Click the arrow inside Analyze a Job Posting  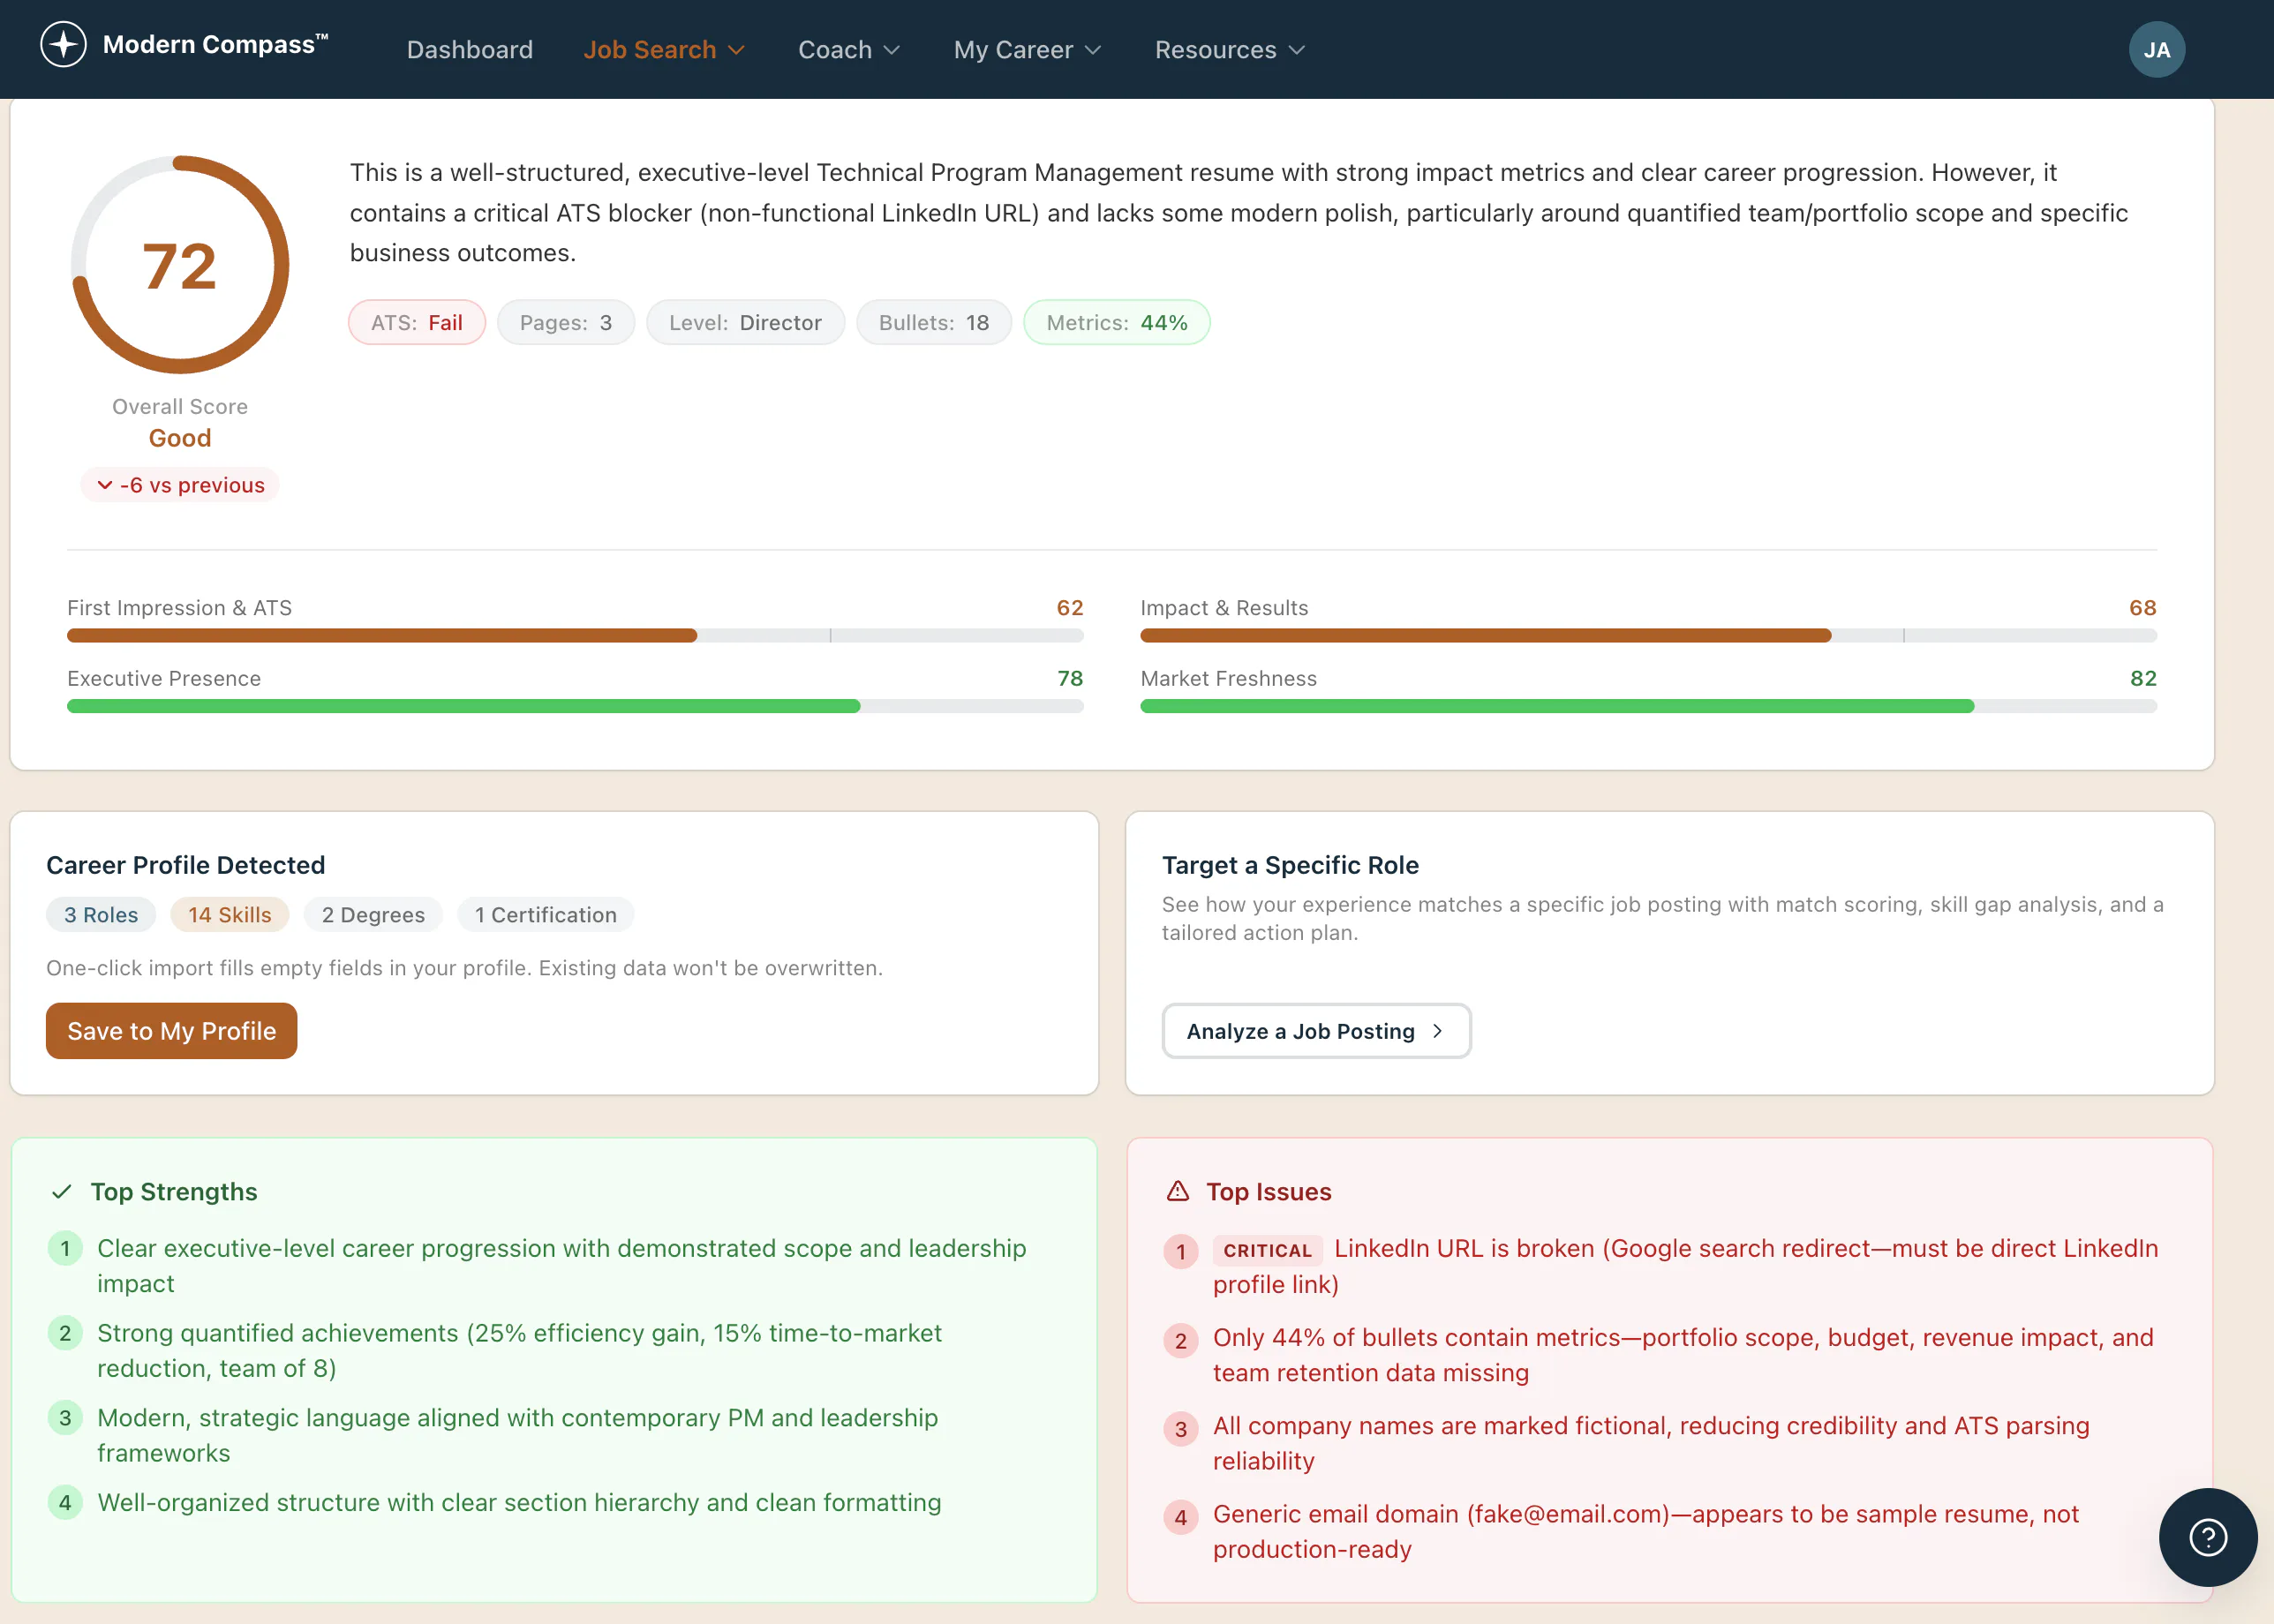click(x=1437, y=1031)
